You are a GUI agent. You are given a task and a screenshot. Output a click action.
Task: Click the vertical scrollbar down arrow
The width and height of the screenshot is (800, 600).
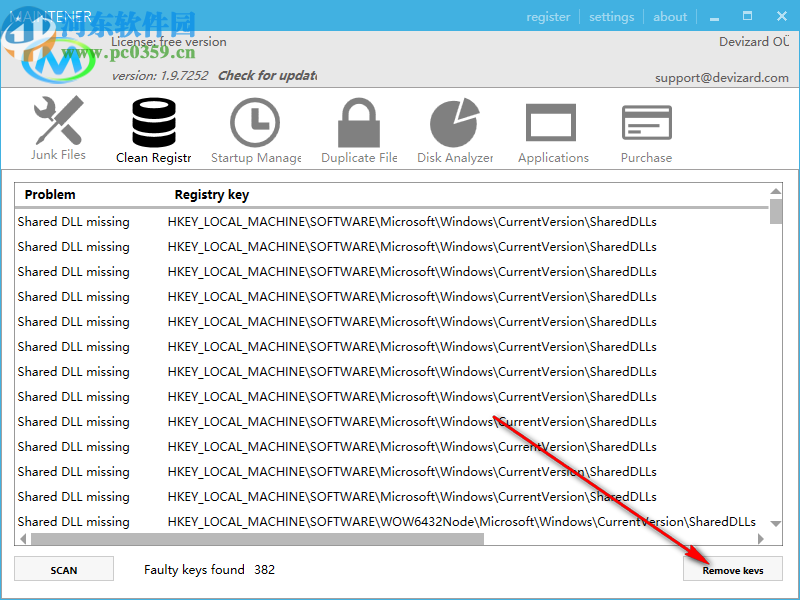pyautogui.click(x=776, y=523)
